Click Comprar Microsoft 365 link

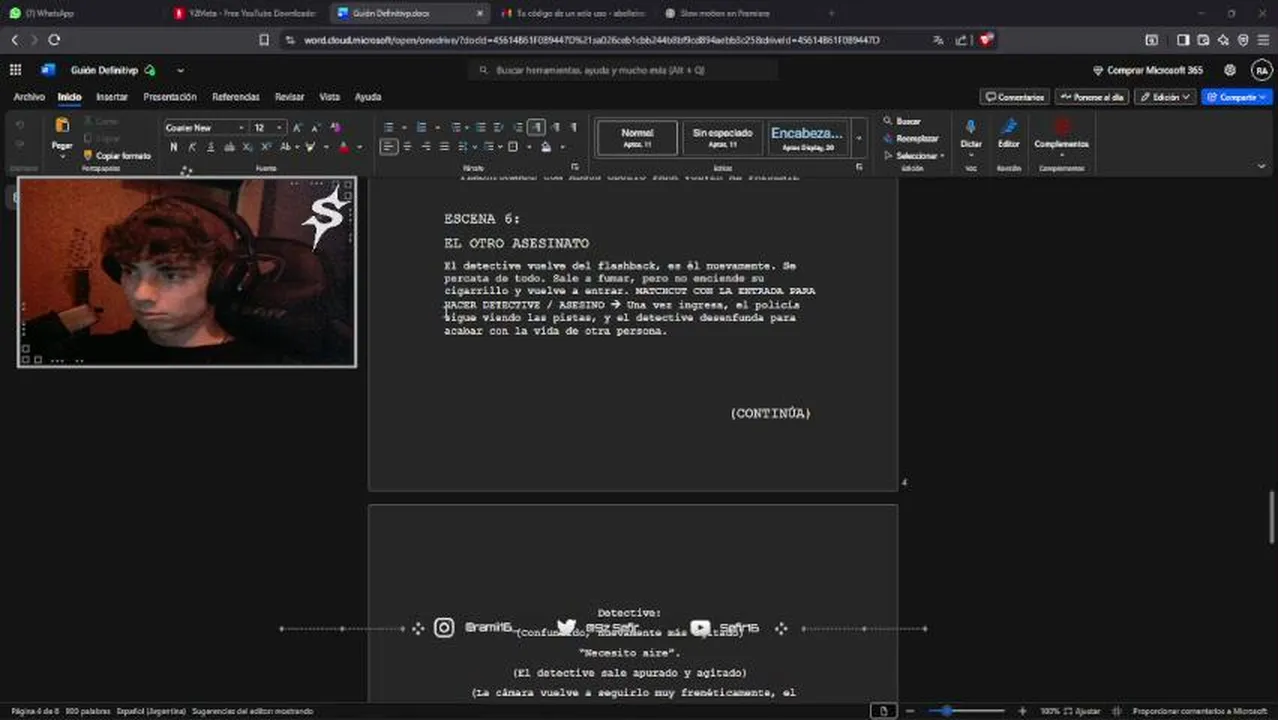coord(1147,70)
